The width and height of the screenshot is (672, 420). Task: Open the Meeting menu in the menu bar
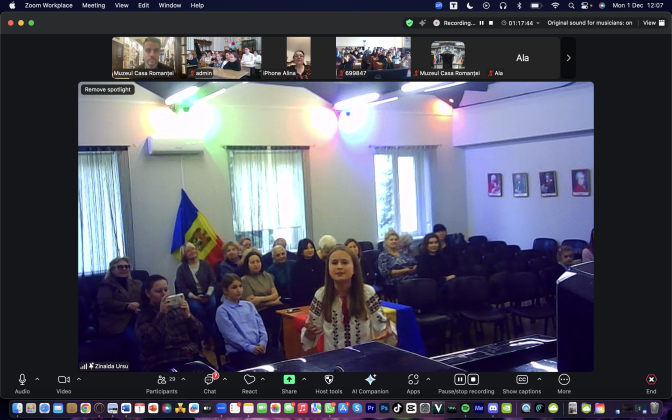point(93,5)
